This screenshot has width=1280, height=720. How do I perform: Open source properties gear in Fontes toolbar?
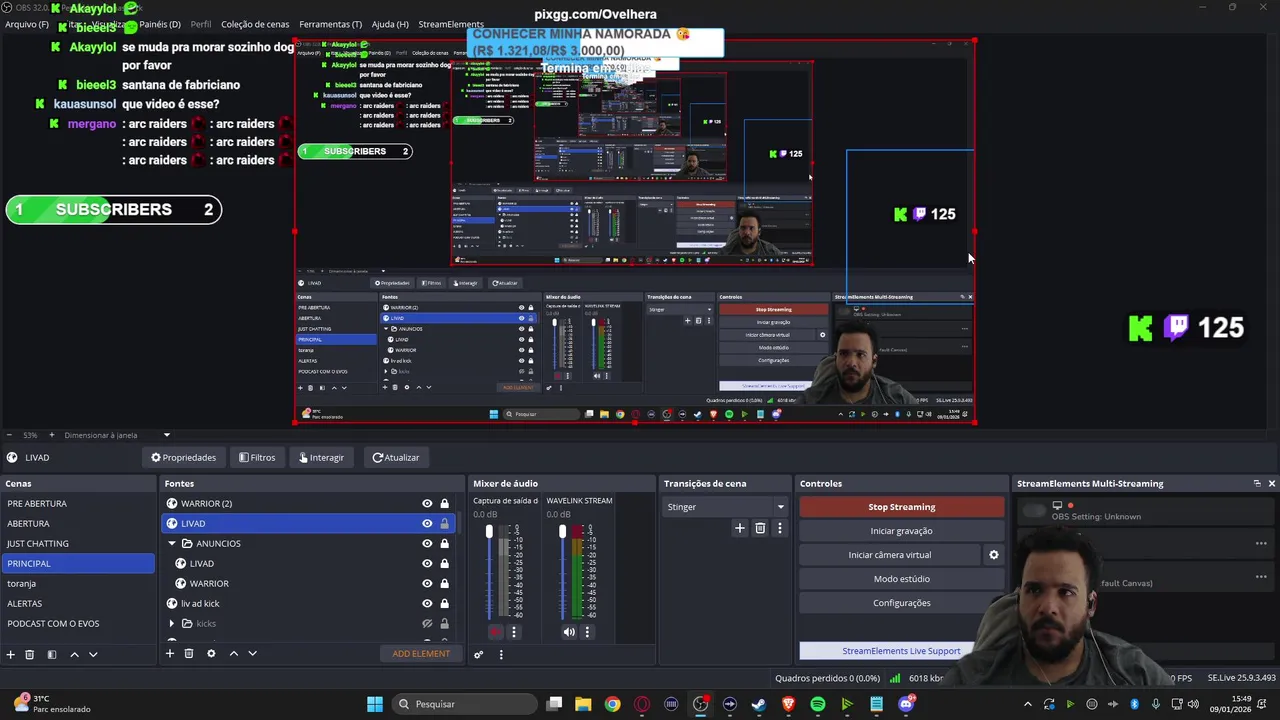[211, 653]
